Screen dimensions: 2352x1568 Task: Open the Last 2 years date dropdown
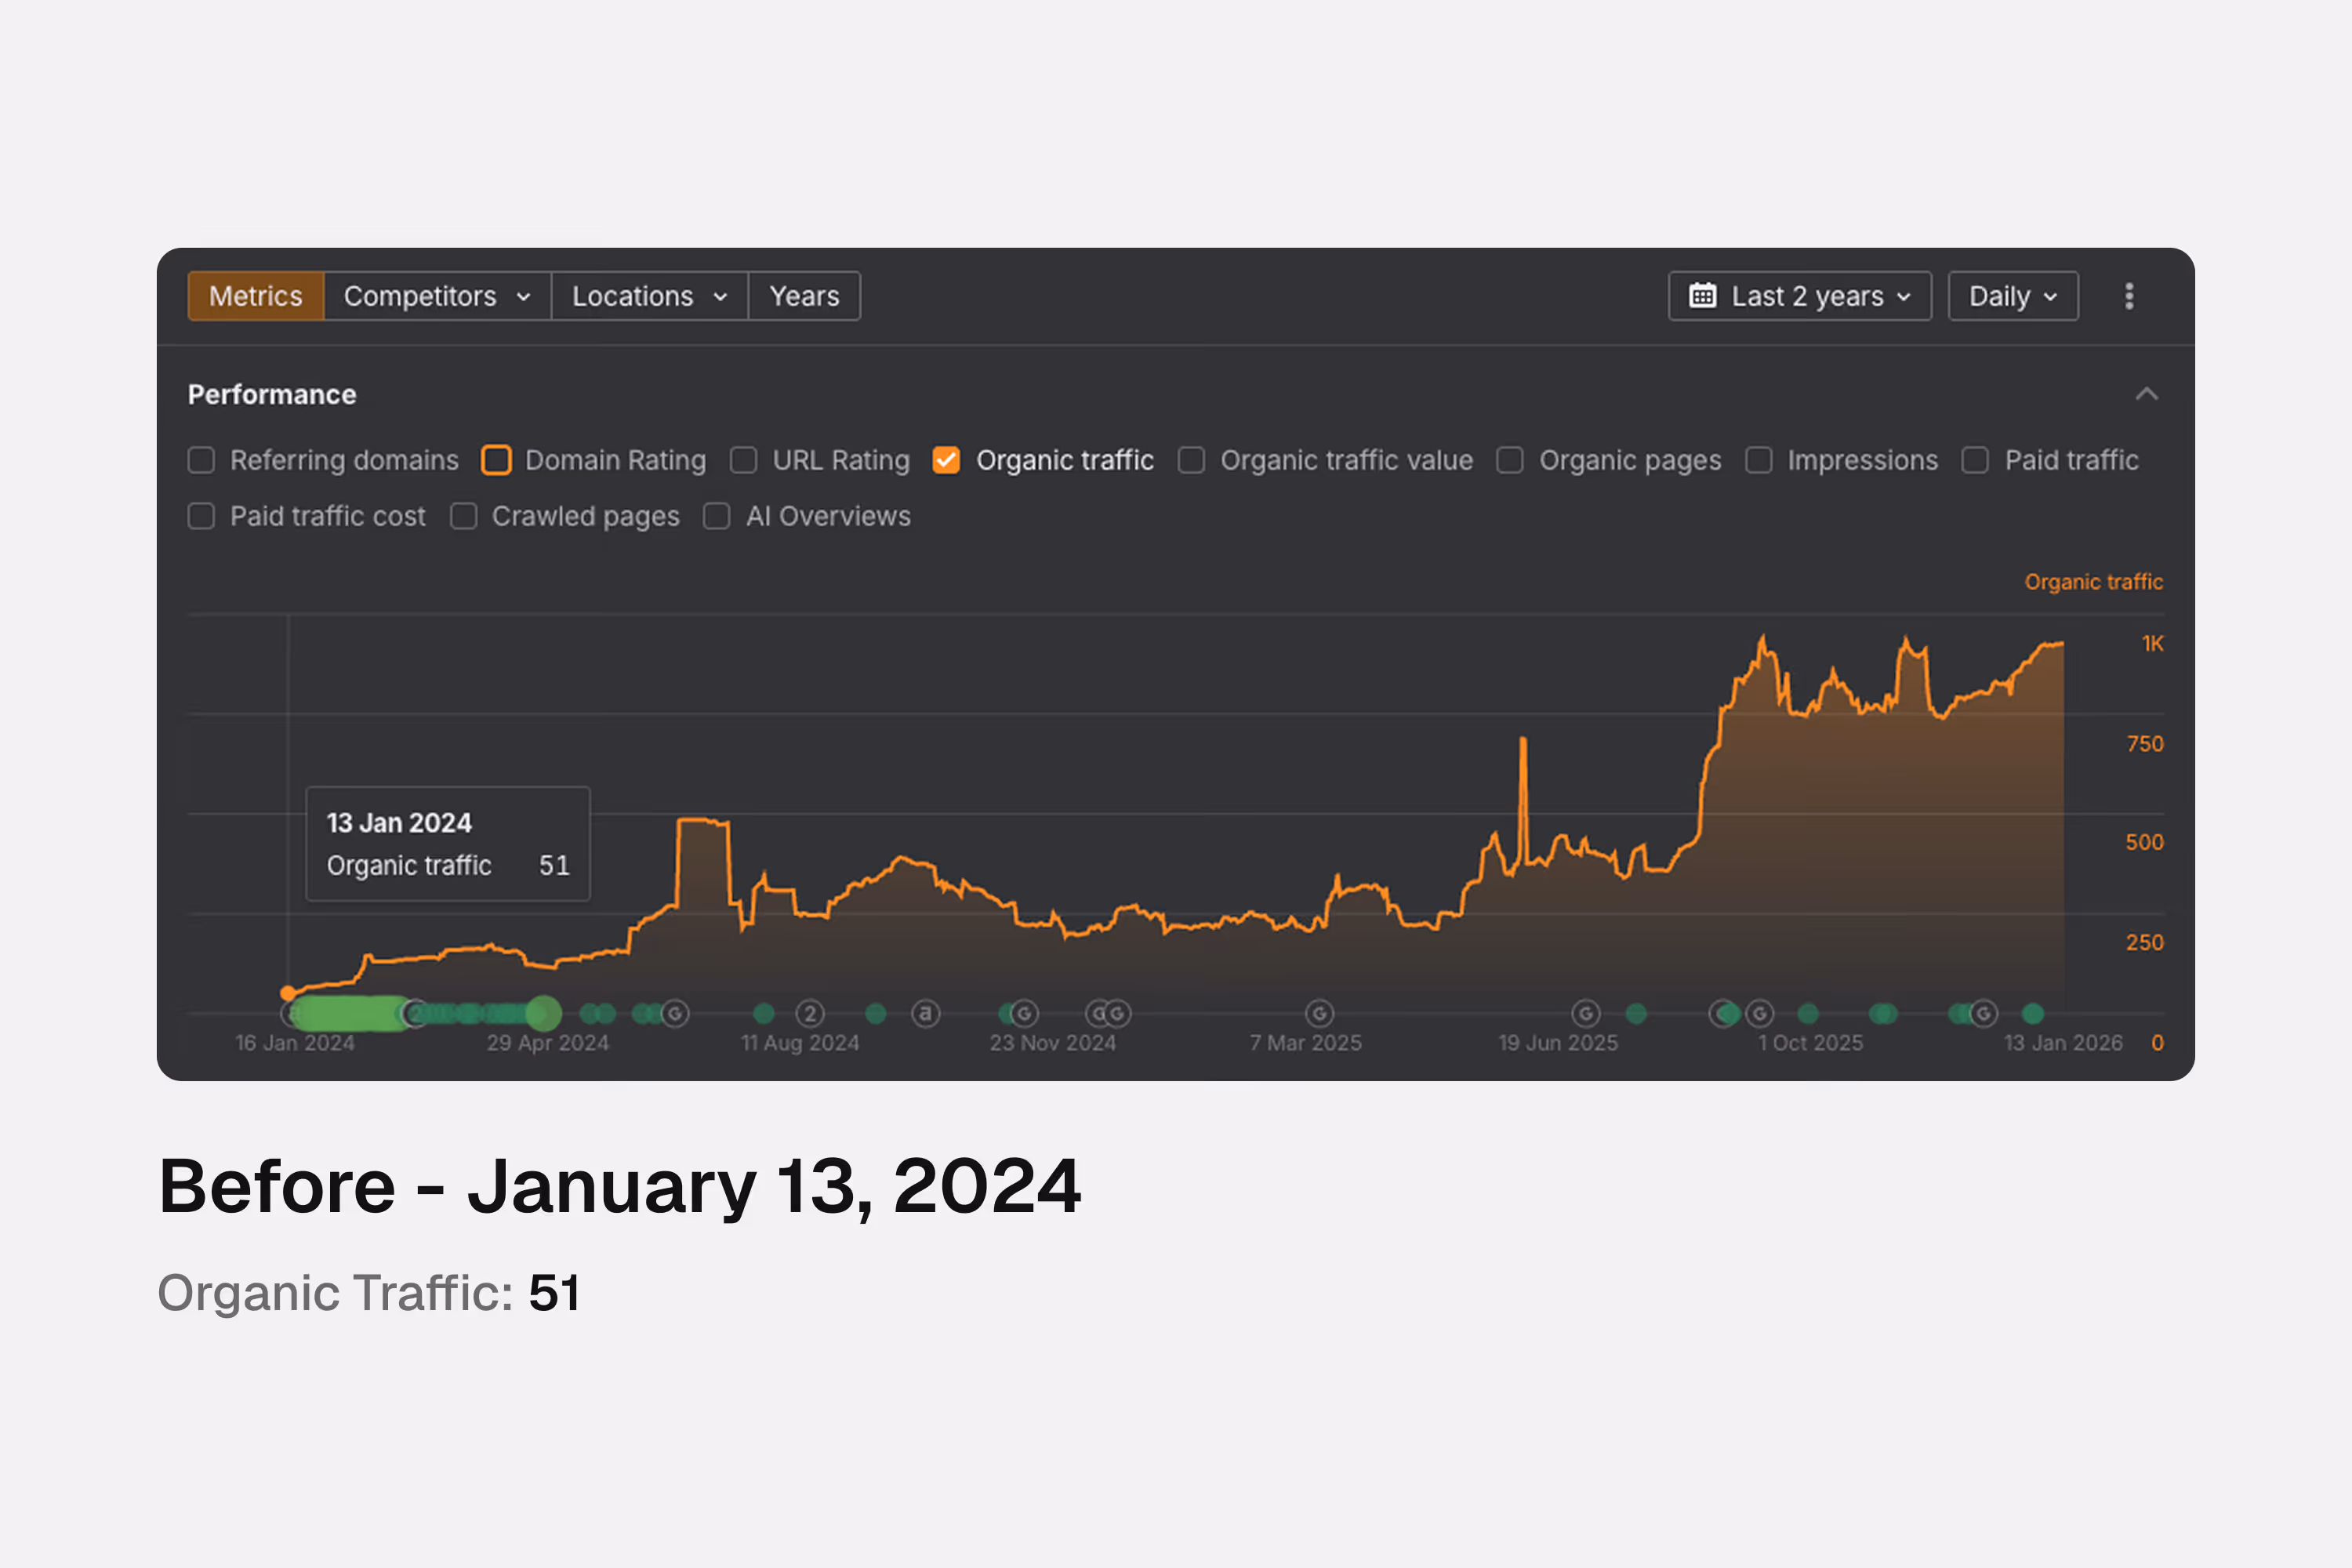tap(1800, 296)
